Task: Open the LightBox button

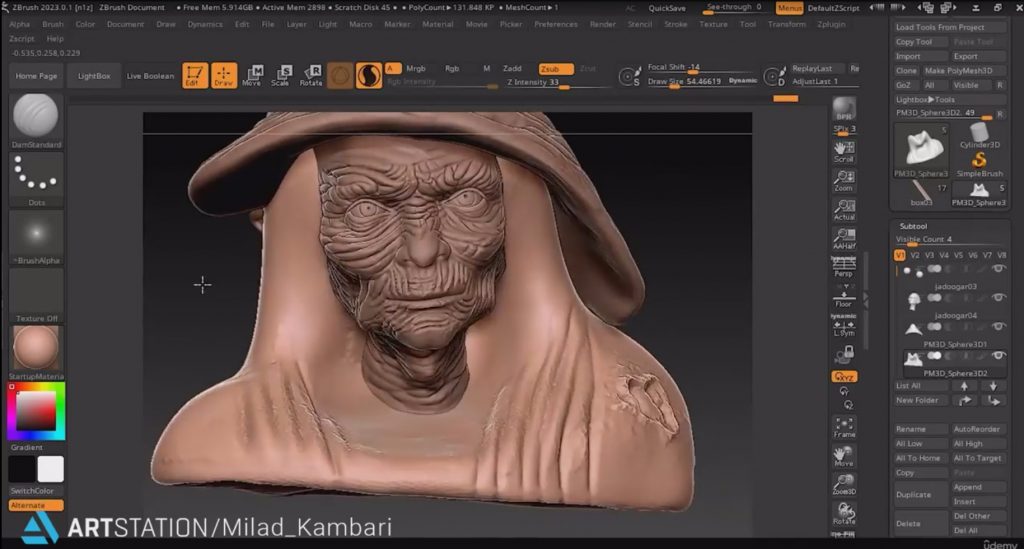Action: point(94,76)
